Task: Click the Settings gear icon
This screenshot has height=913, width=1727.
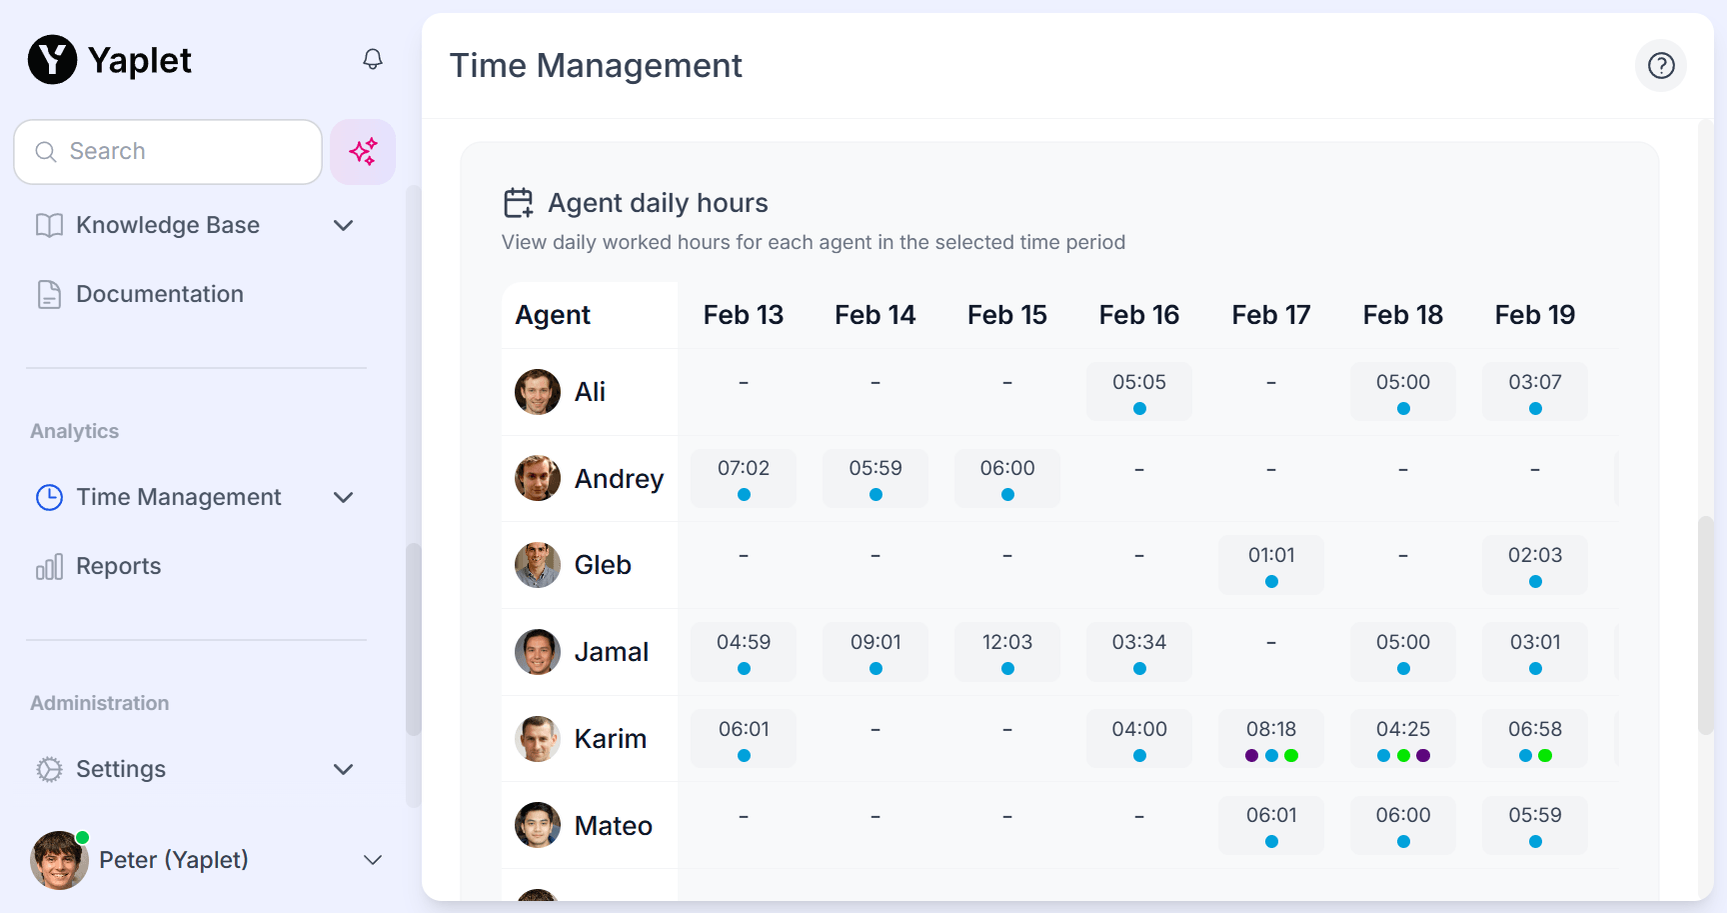Action: (x=49, y=769)
